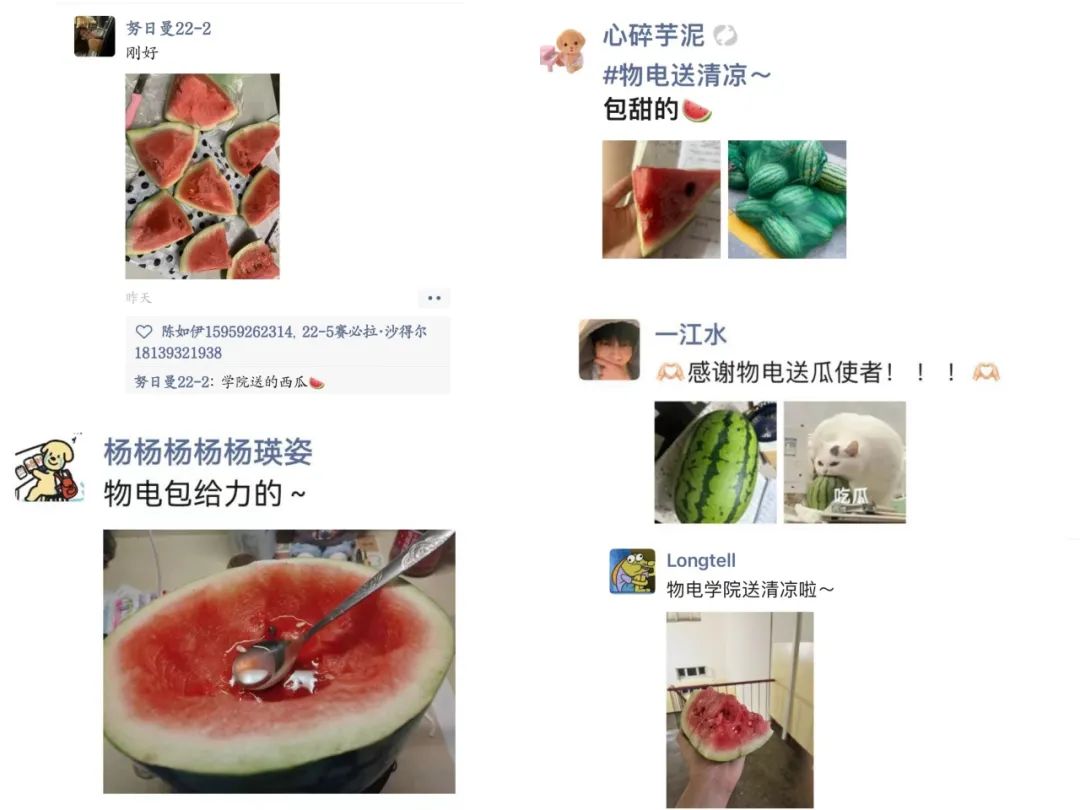The height and width of the screenshot is (810, 1080).
Task: Open 杨杨杨杨杨瑛姿's cartoon dog avatar
Action: coord(48,468)
